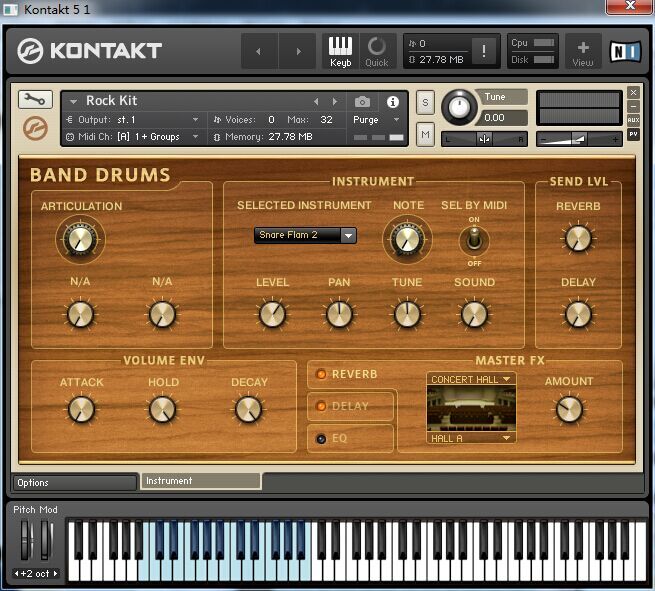The image size is (655, 591).
Task: Open the CONCERT HALL reverb type menu
Action: coord(471,379)
